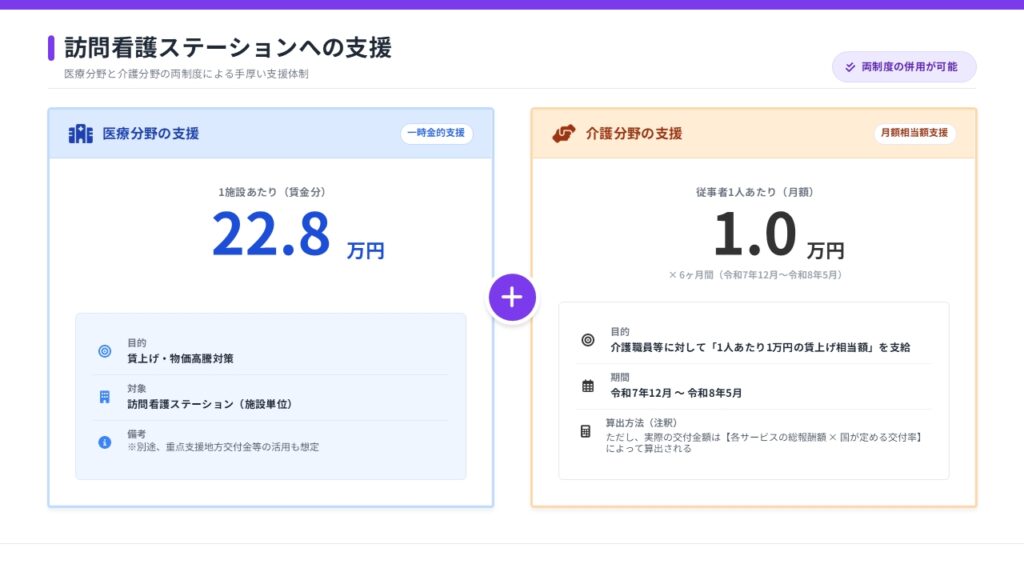Select the 介護分野の支援 header
Image resolution: width=1024 pixels, height=576 pixels.
click(634, 134)
